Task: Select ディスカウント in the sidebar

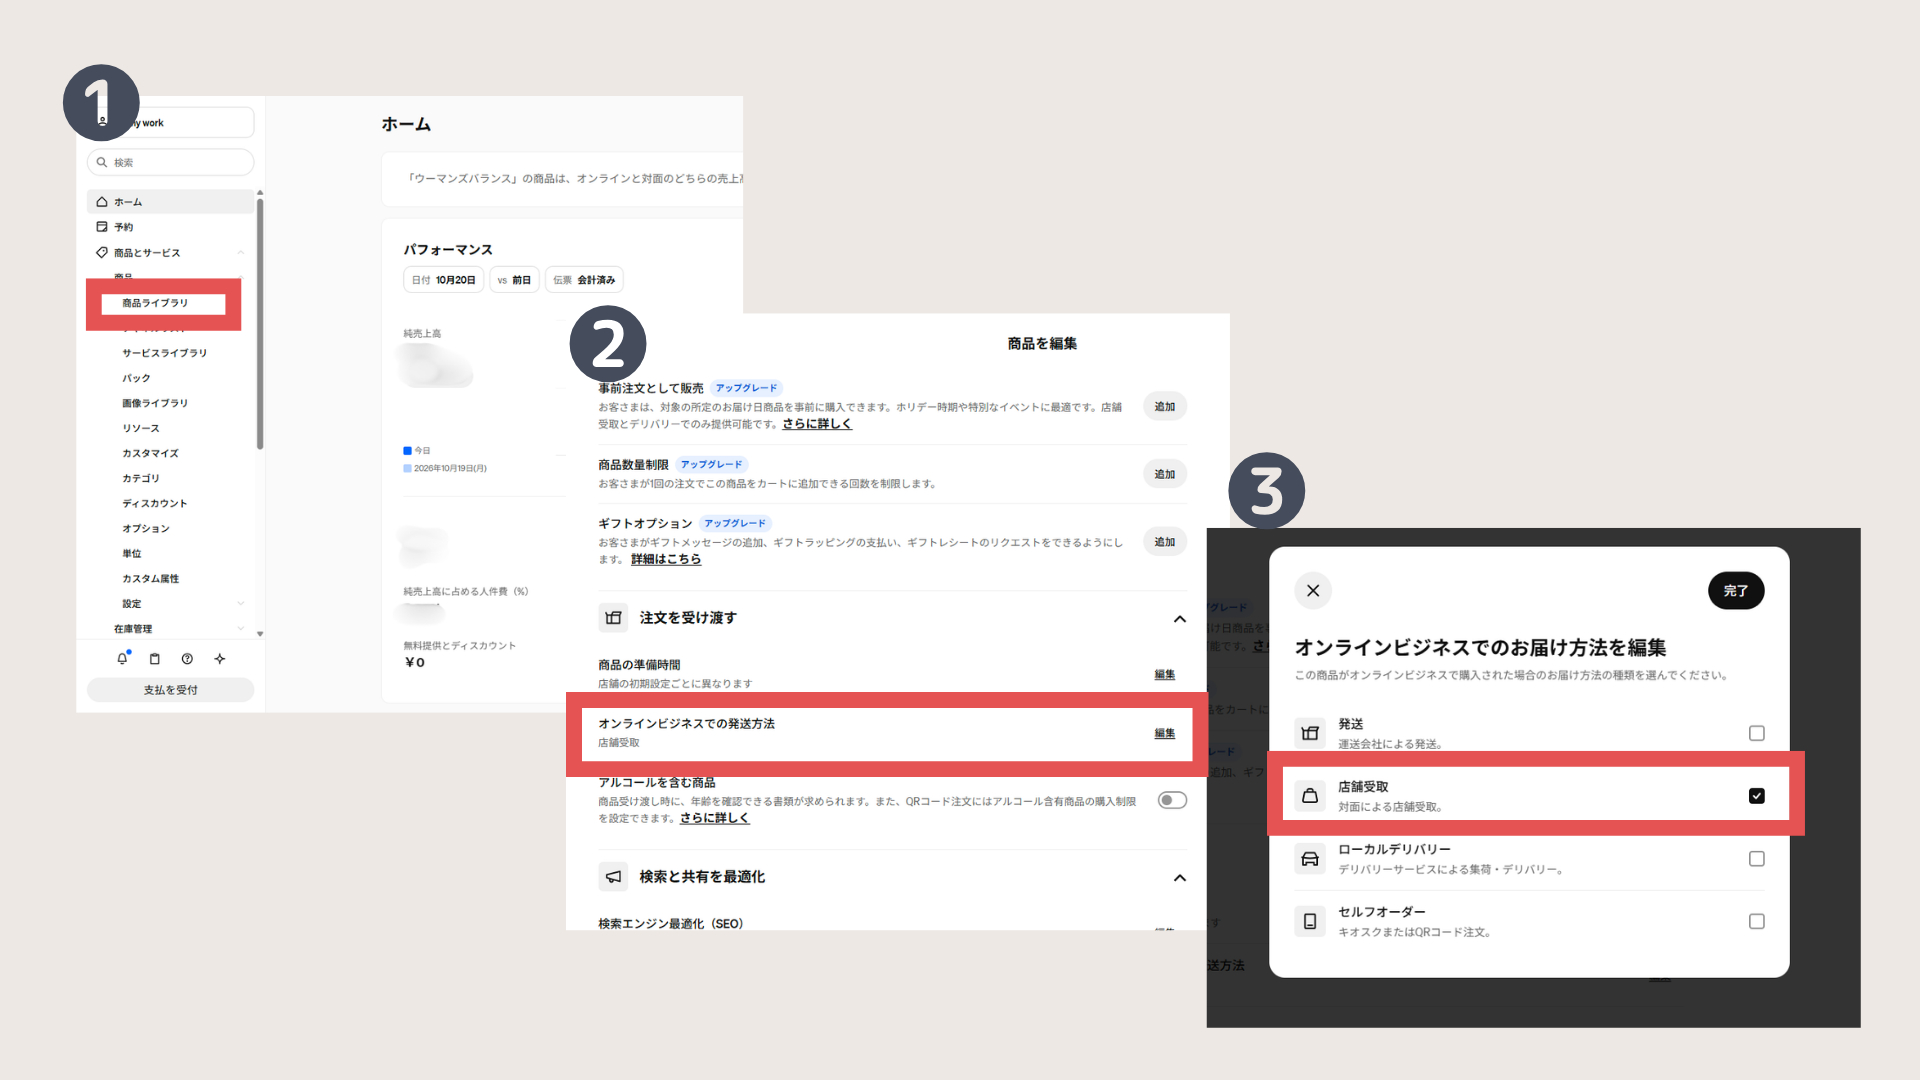Action: click(155, 503)
